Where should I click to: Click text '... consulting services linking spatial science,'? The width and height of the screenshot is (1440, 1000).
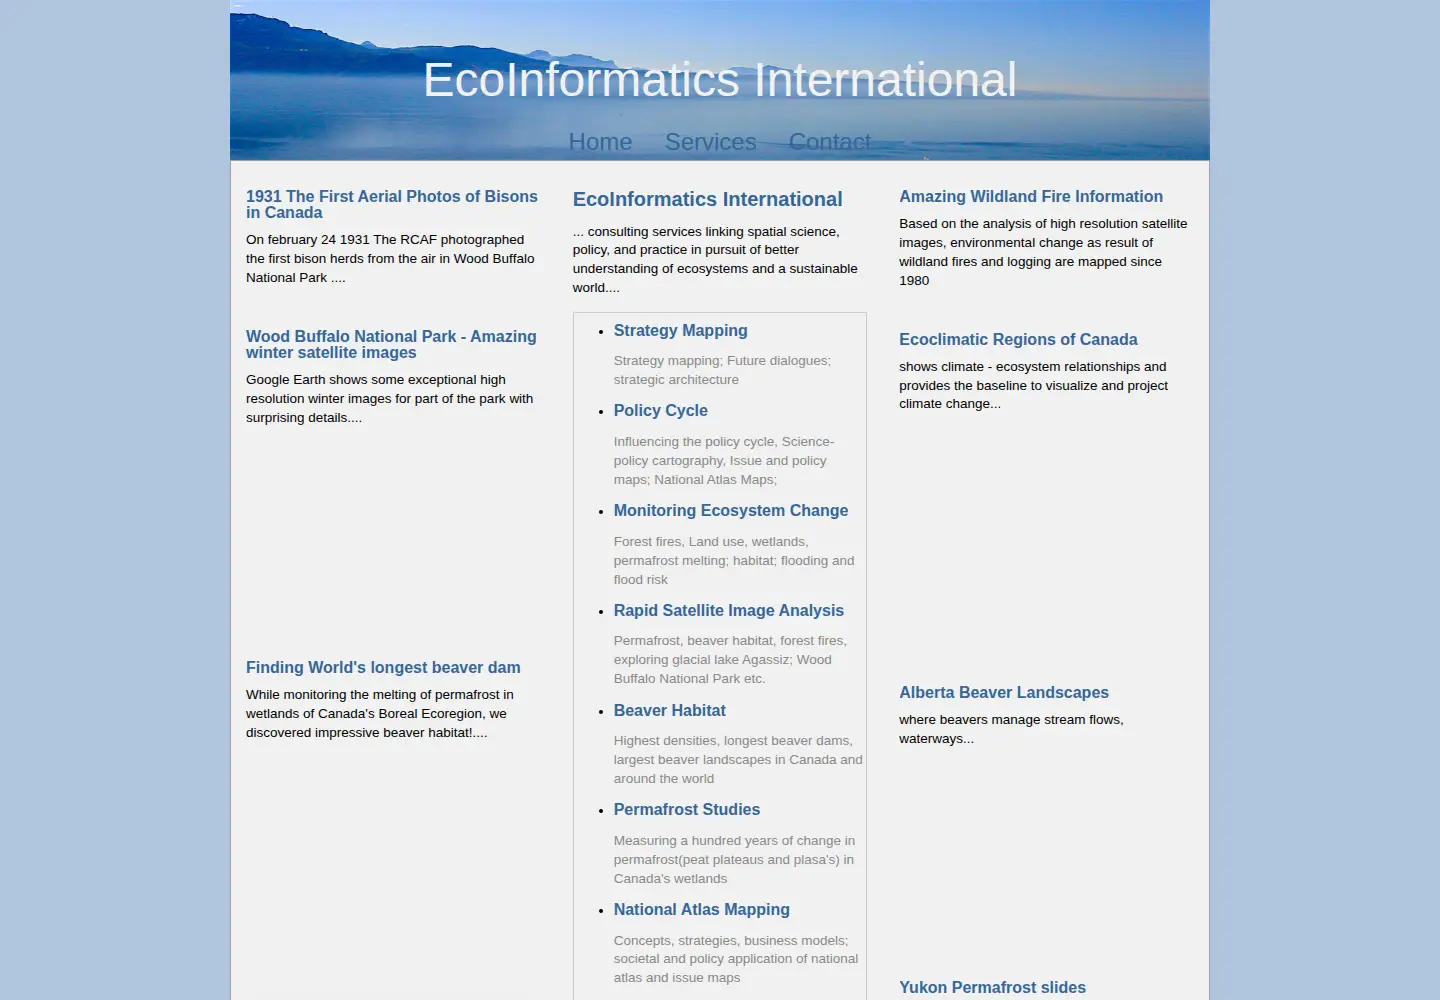pos(706,232)
